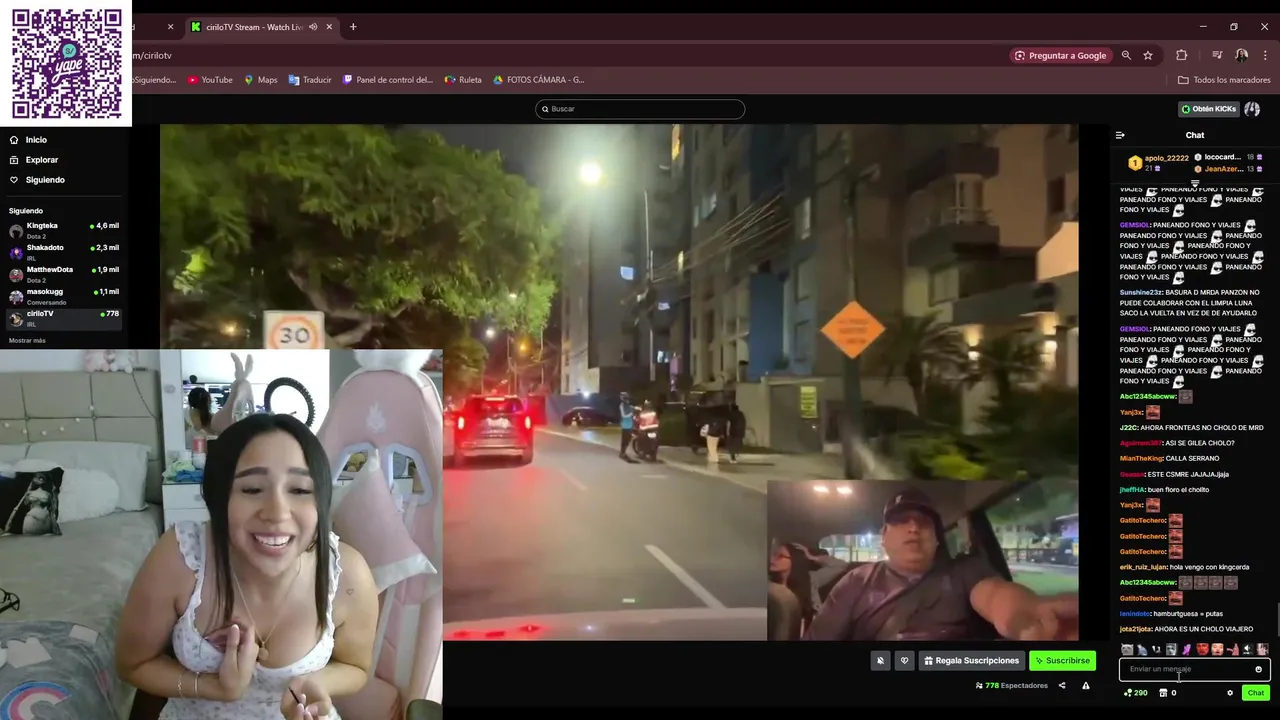Click the zoom magnifier icon in address bar
The height and width of the screenshot is (720, 1280).
(1126, 56)
